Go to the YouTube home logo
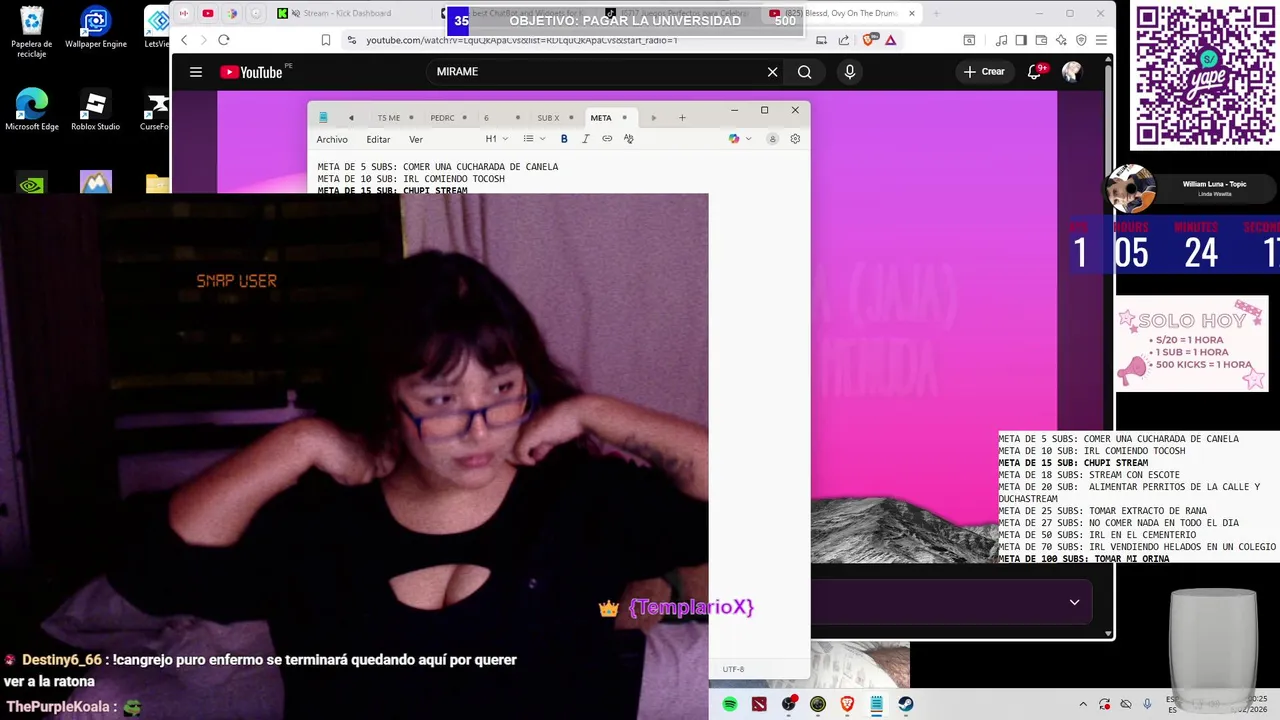Image resolution: width=1280 pixels, height=720 pixels. [251, 72]
